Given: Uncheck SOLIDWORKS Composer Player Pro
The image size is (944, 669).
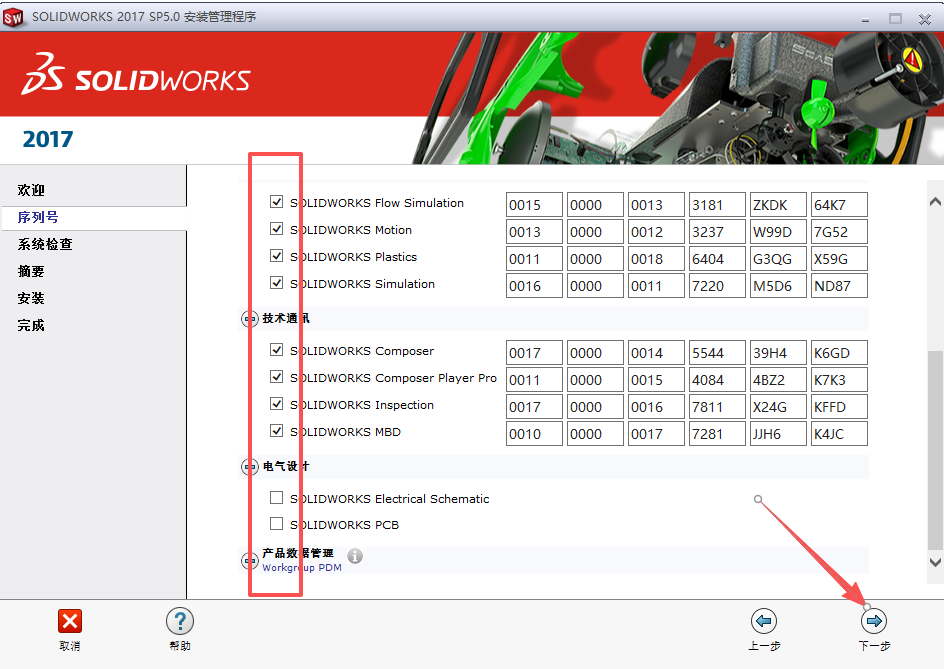Looking at the screenshot, I should (277, 376).
